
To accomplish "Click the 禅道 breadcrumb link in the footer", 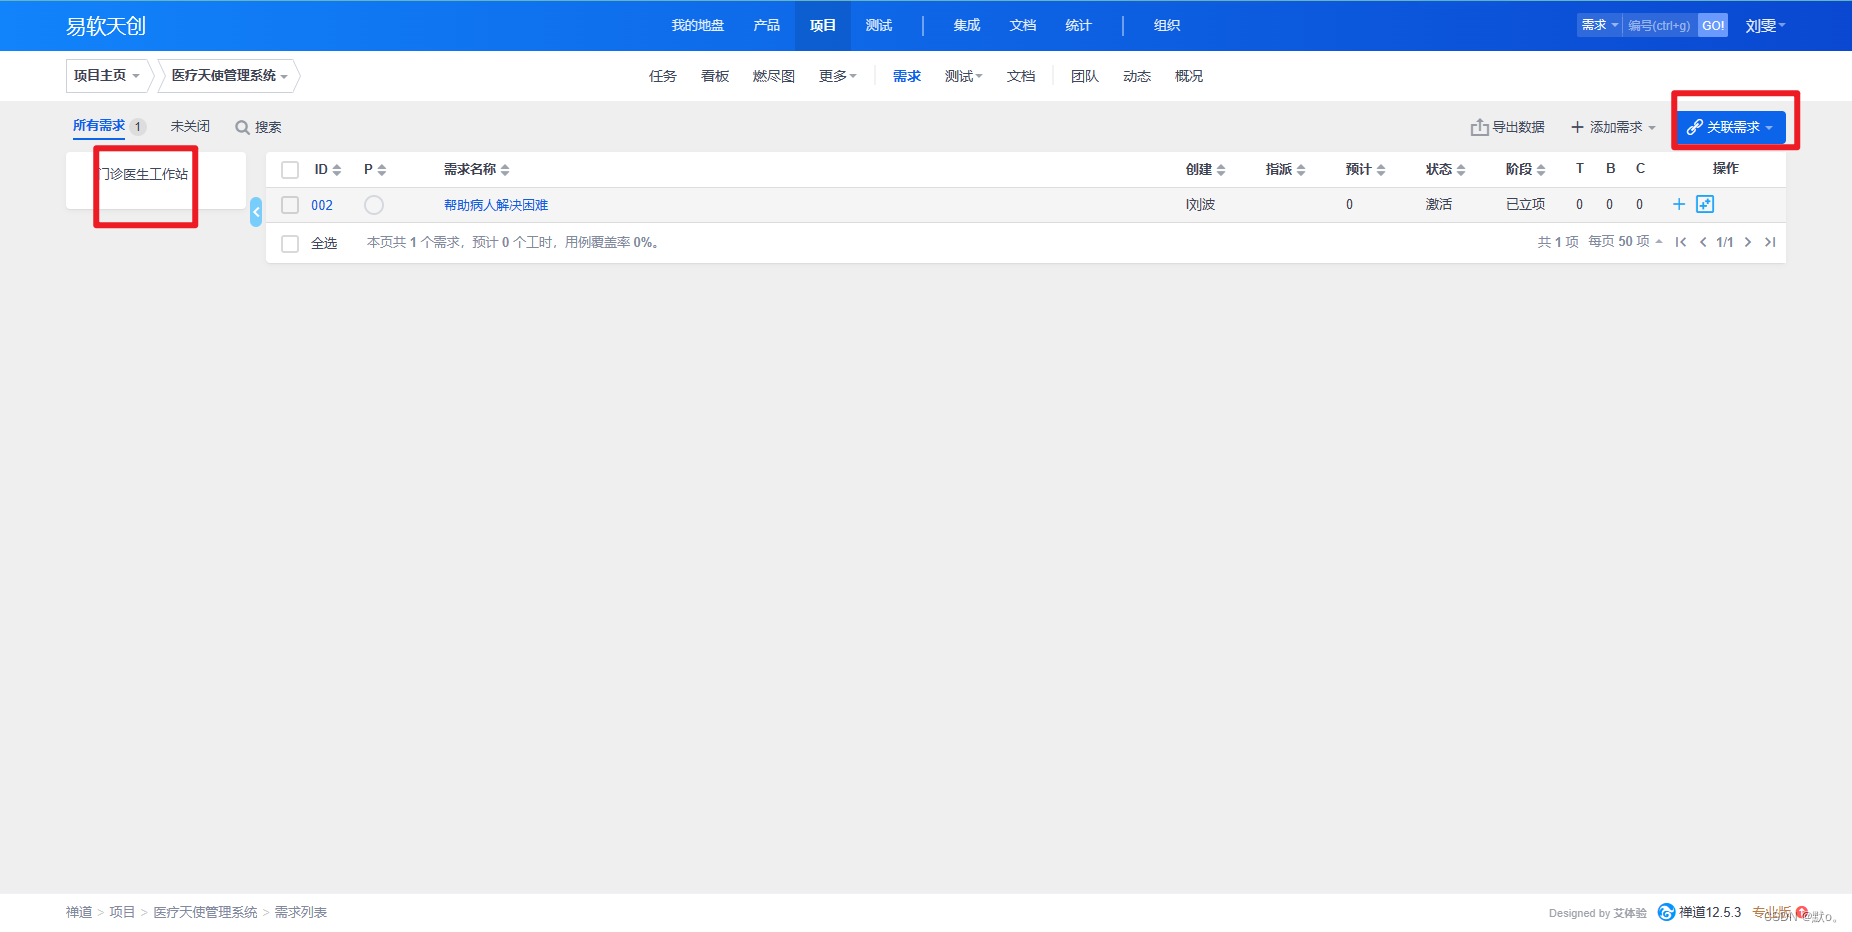I will click(x=79, y=912).
